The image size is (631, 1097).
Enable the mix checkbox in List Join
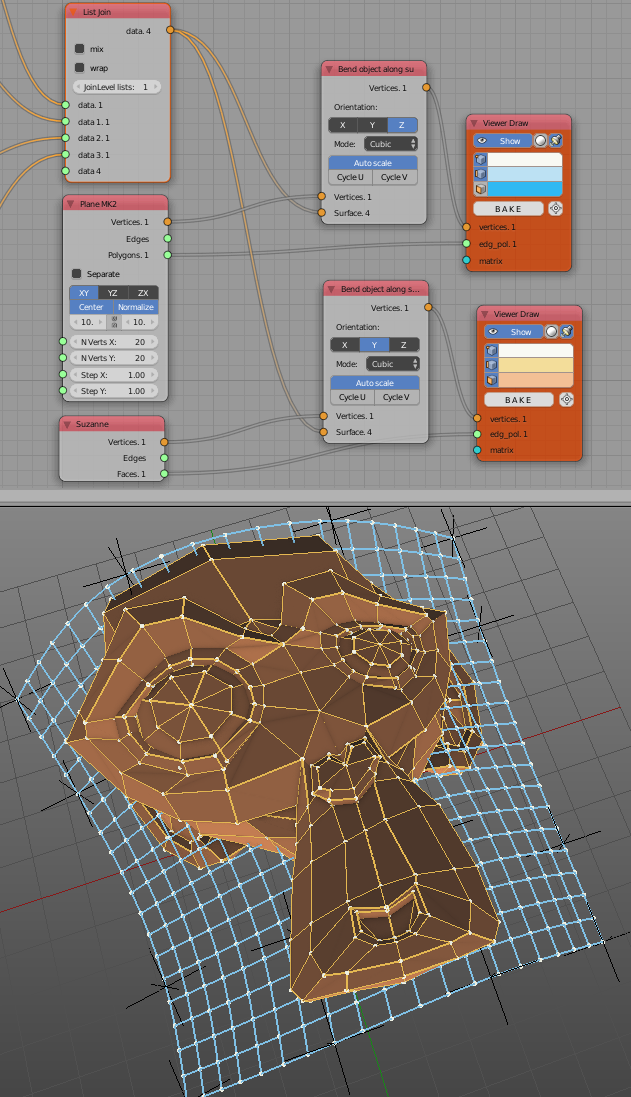(x=80, y=49)
